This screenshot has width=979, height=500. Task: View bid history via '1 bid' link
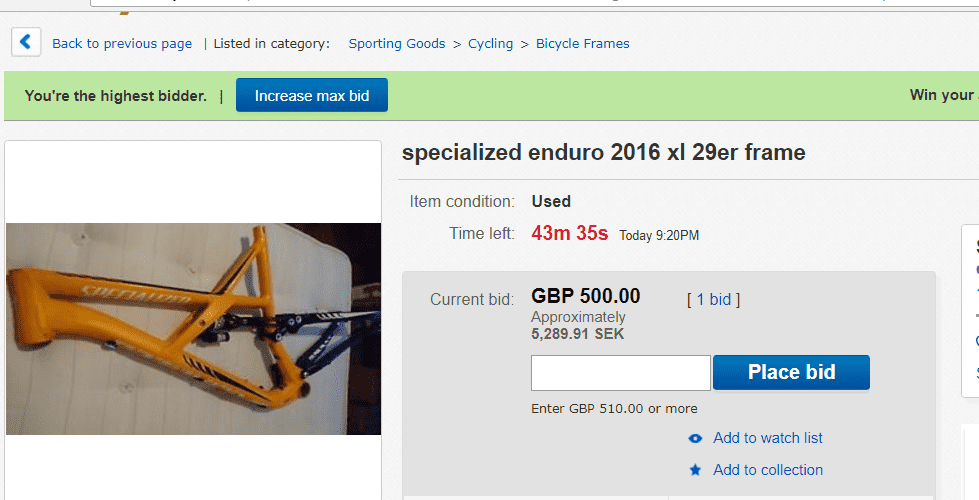pos(714,299)
